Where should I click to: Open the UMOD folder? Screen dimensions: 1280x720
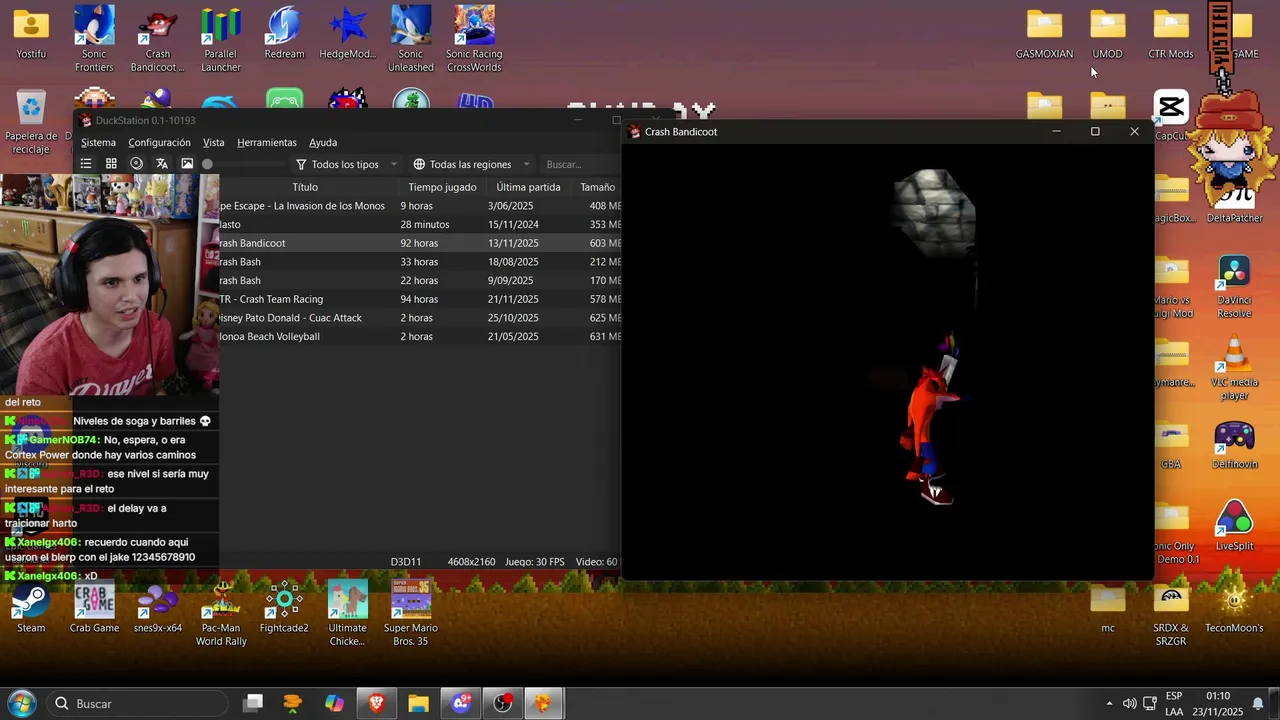coord(1107,35)
